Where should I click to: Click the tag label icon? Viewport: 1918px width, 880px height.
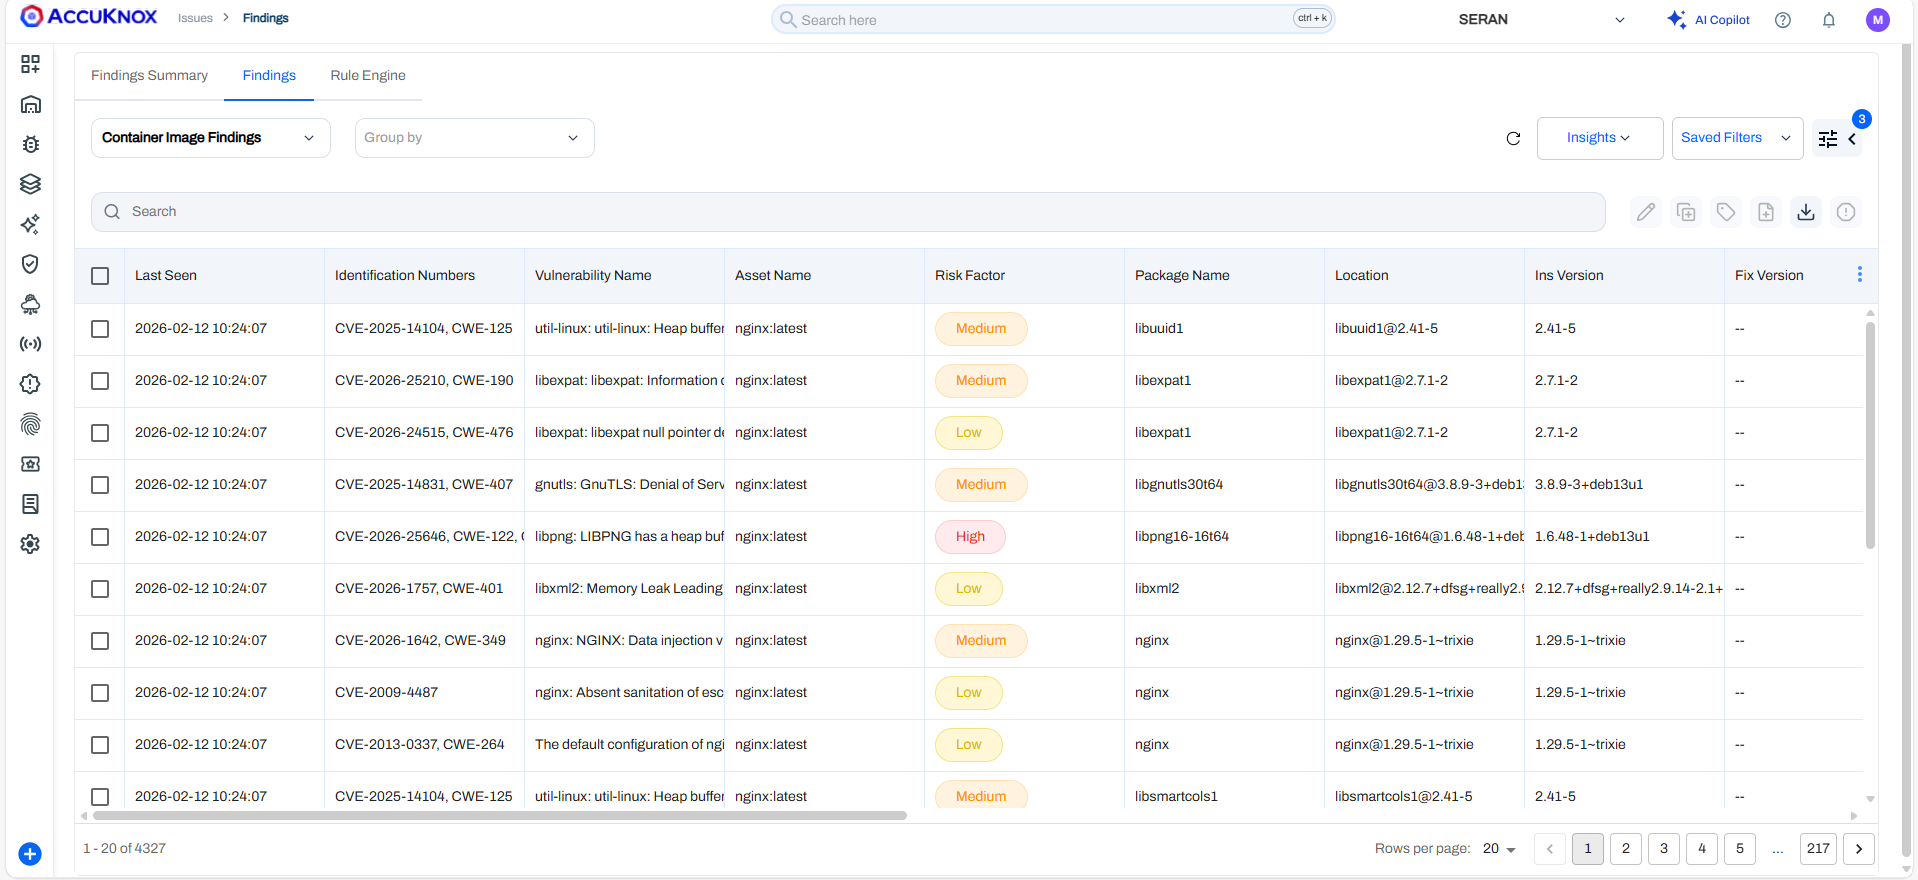[x=1726, y=212]
